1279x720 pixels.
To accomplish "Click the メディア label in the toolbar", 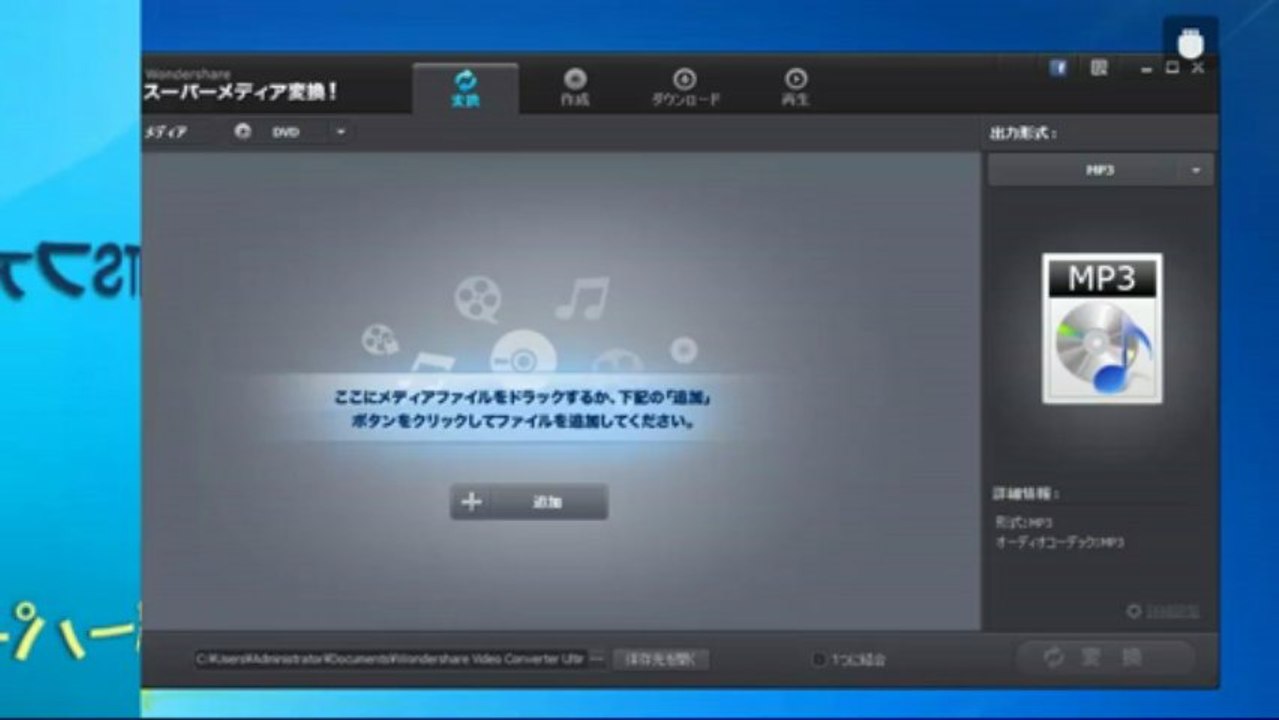I will tap(166, 132).
